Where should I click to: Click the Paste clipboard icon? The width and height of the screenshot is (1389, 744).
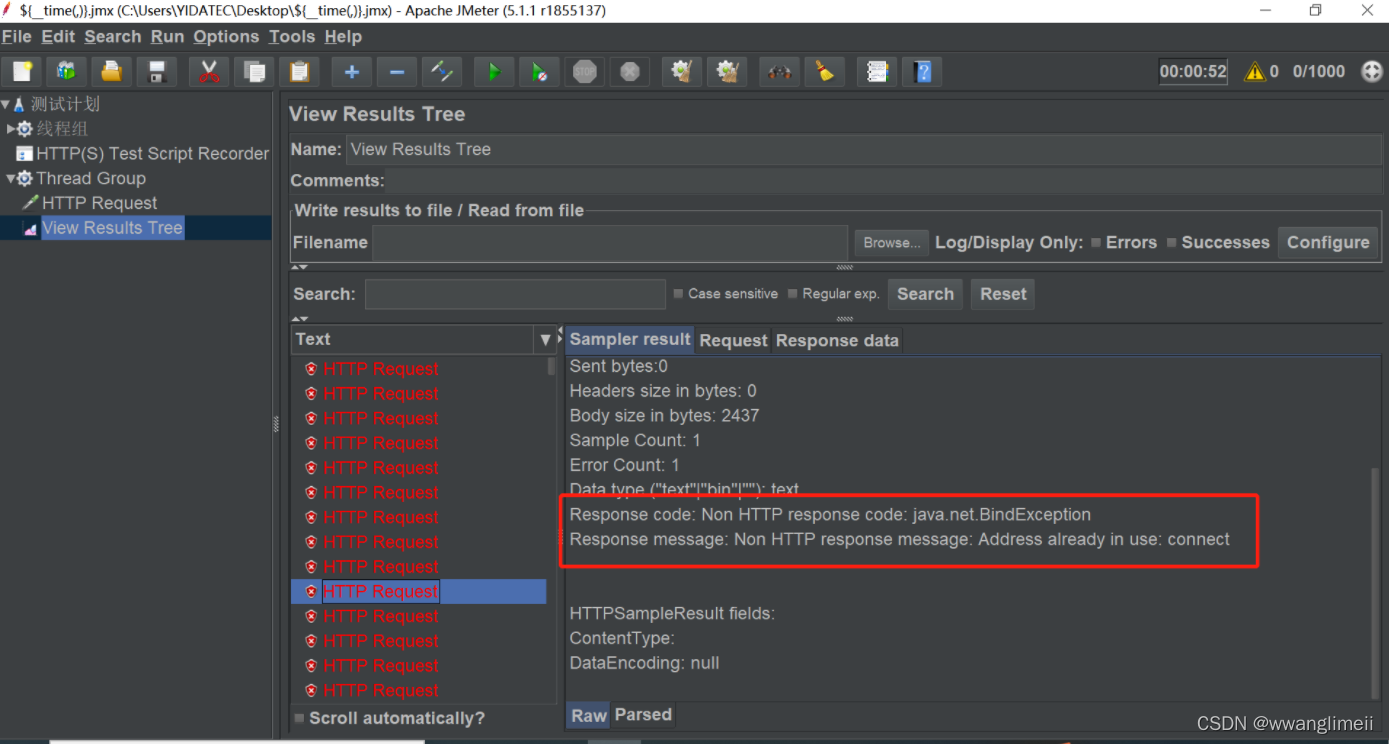[x=299, y=71]
